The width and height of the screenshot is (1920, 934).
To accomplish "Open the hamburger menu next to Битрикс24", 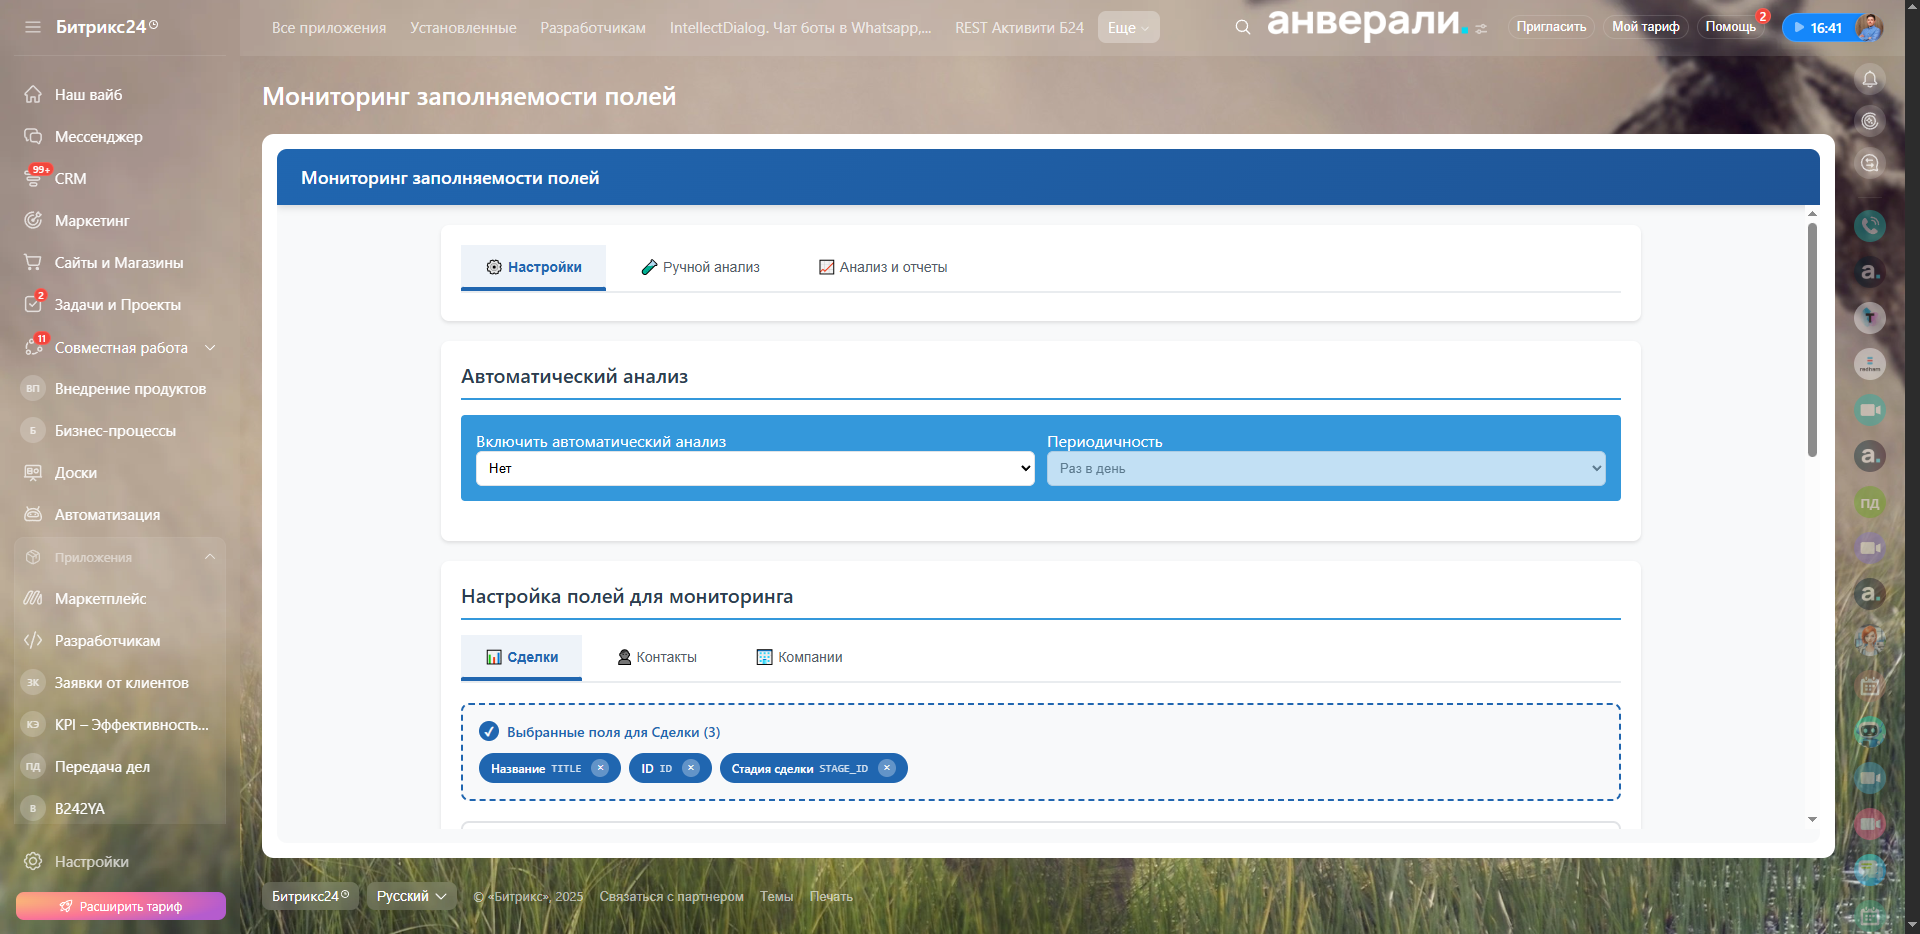I will tap(33, 27).
